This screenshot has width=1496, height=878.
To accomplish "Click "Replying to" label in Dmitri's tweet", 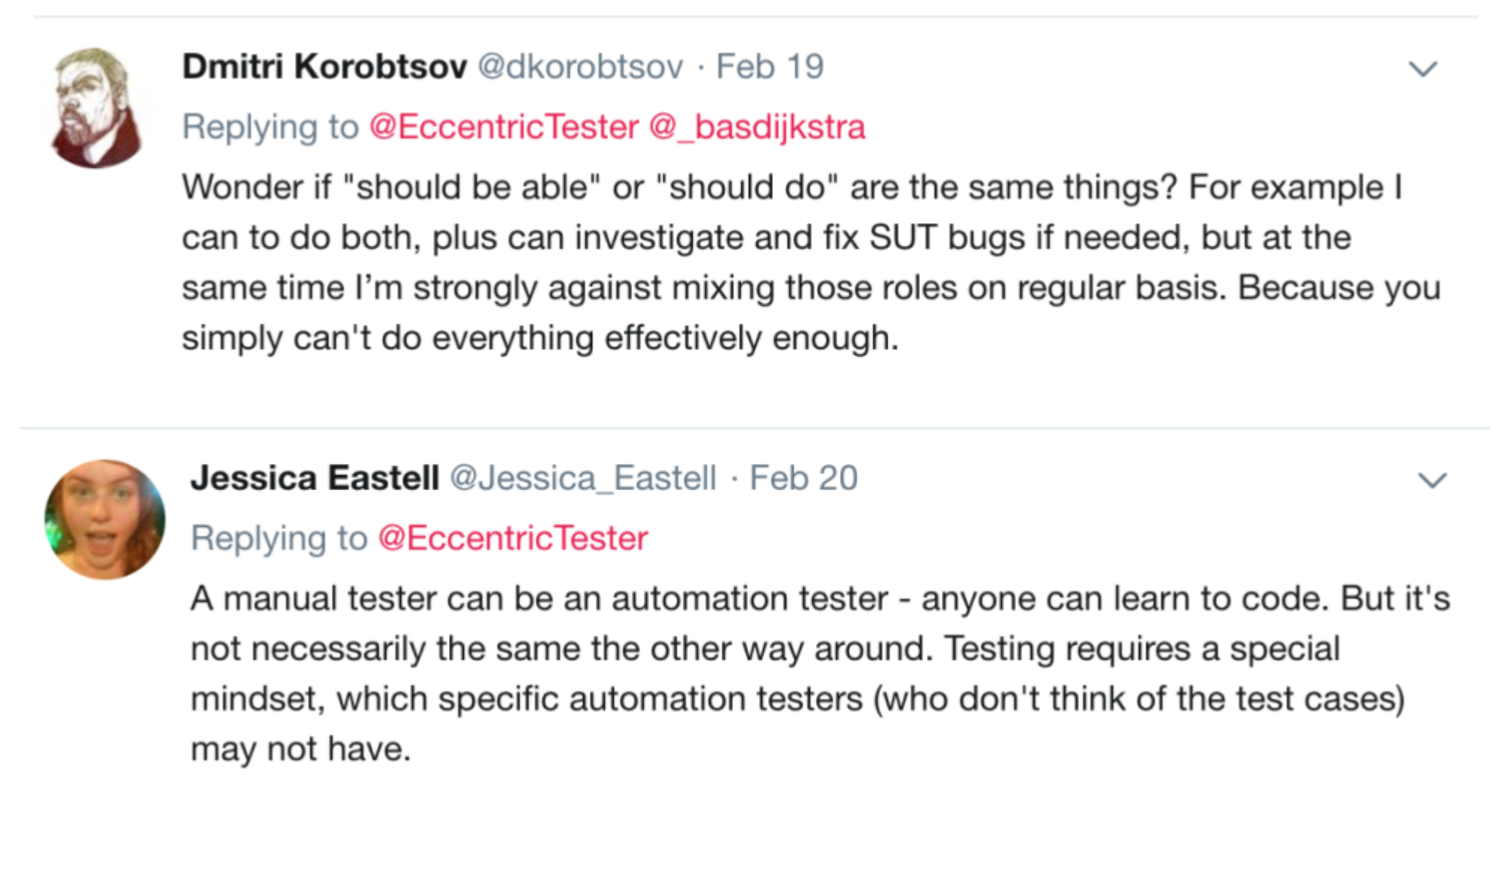I will [x=270, y=127].
